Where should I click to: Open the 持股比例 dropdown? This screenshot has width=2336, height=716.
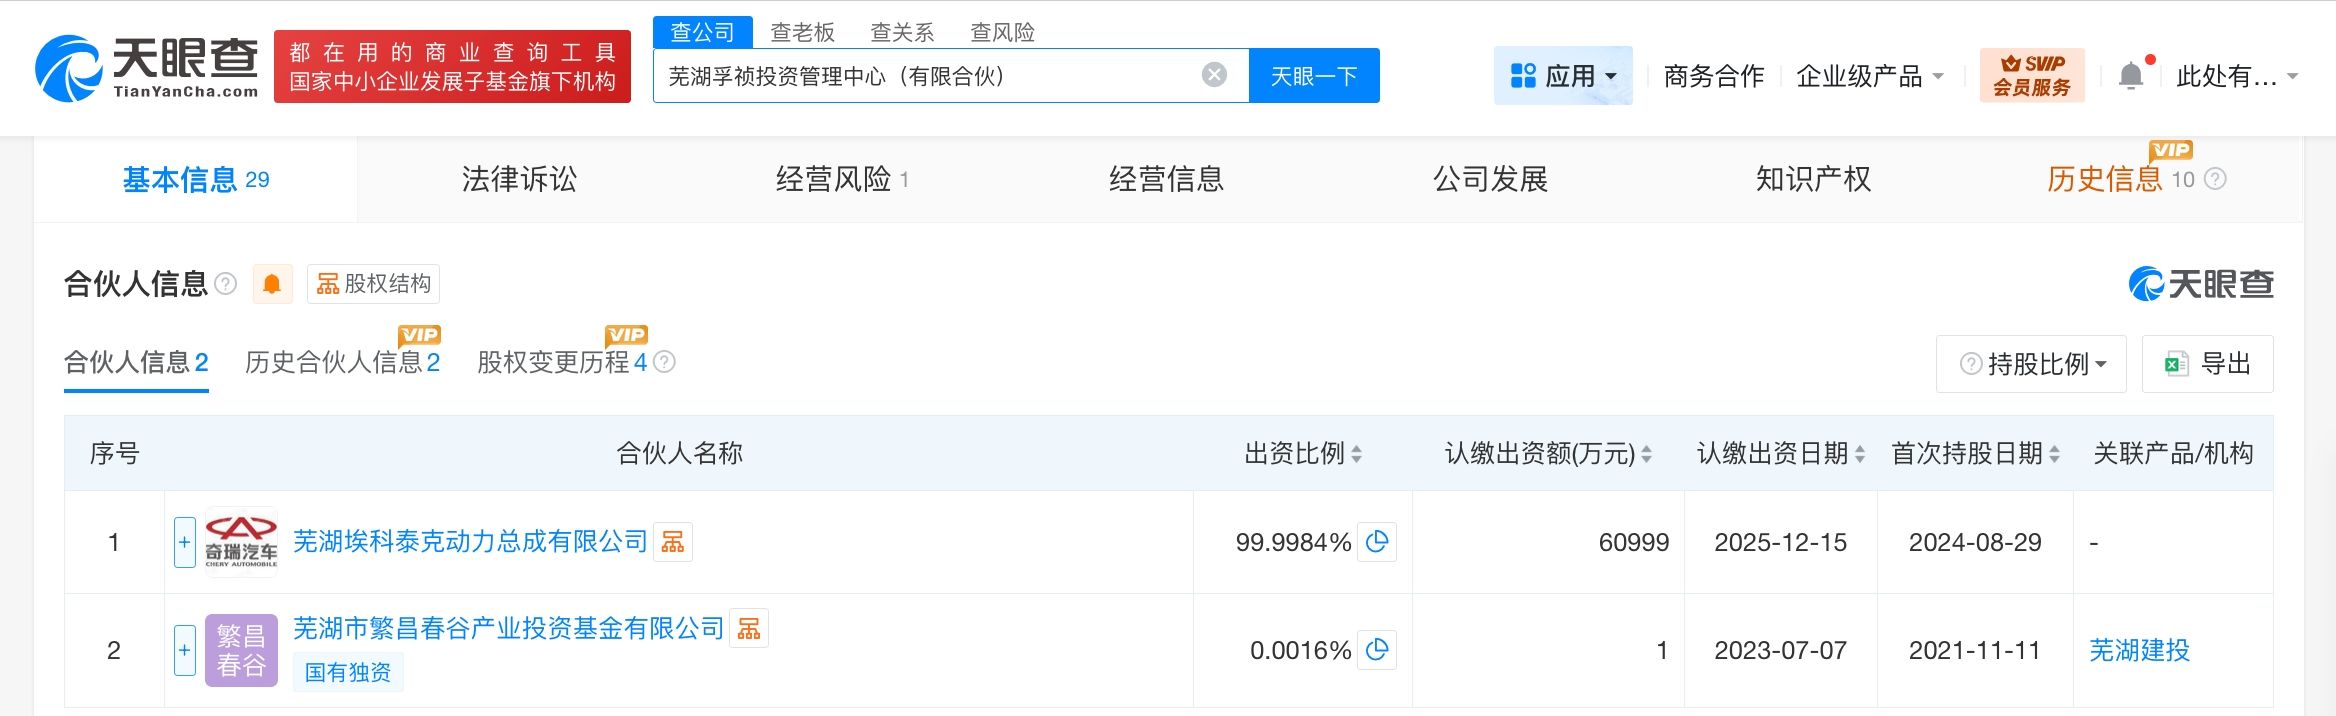pos(2031,364)
